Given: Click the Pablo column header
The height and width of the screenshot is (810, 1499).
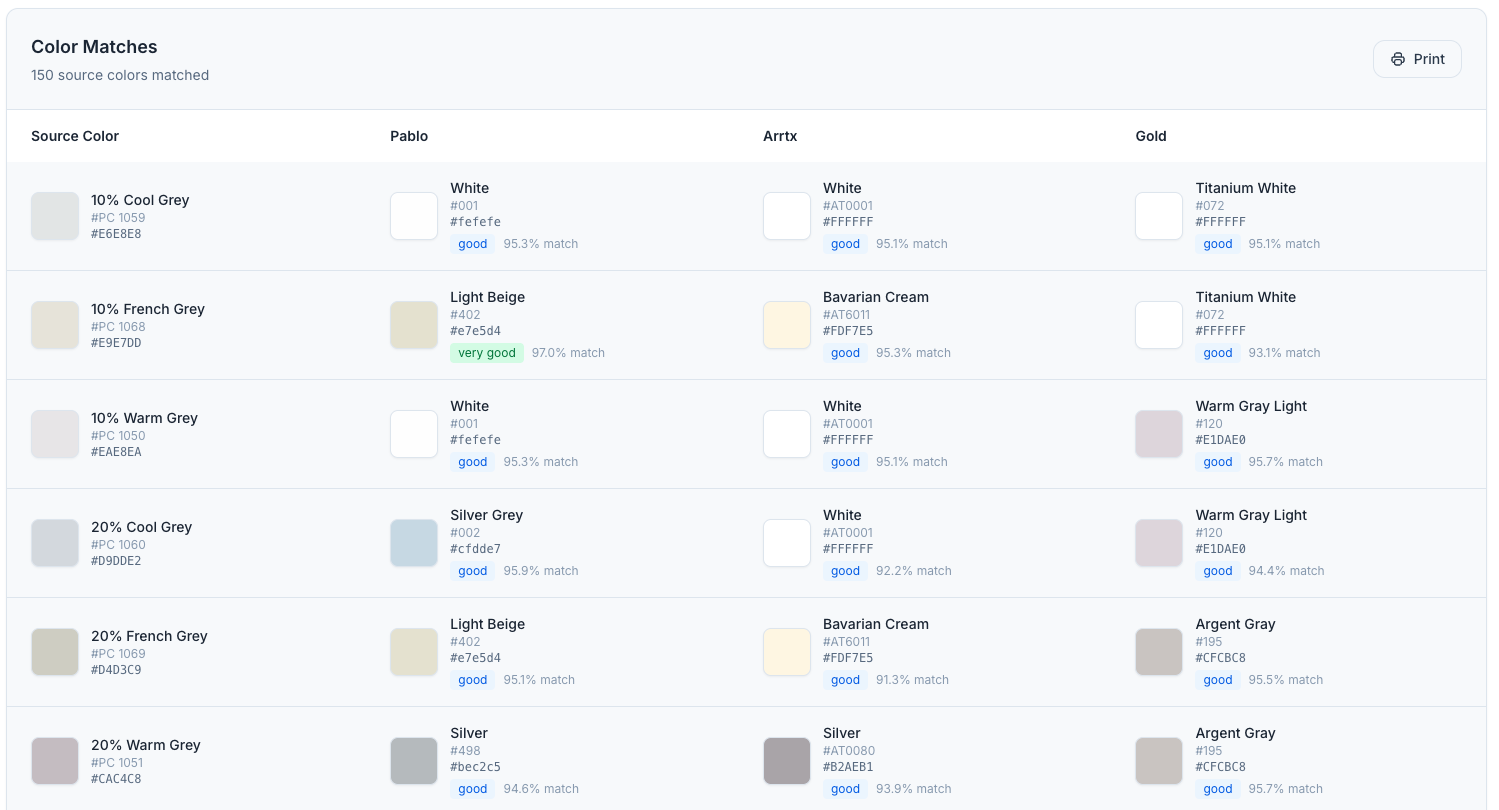Looking at the screenshot, I should tap(409, 136).
